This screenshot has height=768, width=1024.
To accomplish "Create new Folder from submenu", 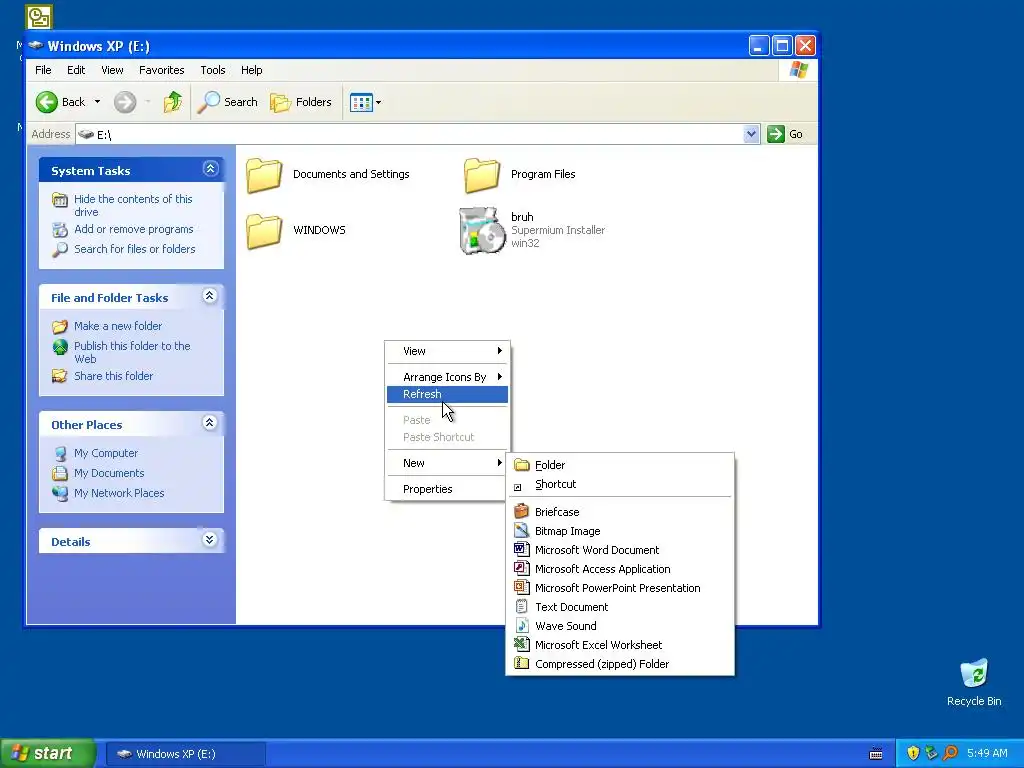I will [620, 465].
